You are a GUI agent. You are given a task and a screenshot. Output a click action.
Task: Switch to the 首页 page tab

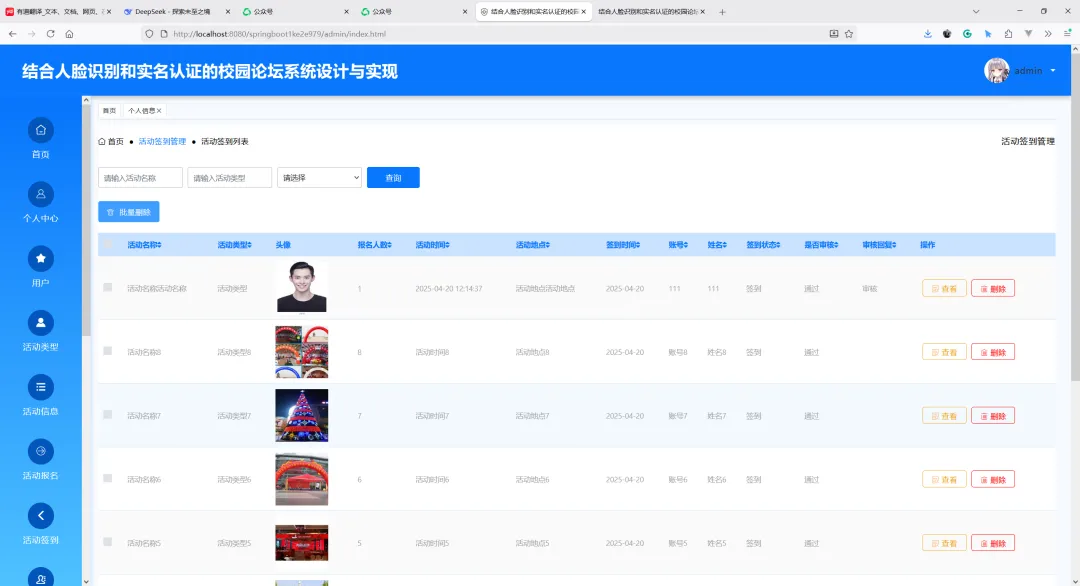(x=110, y=111)
